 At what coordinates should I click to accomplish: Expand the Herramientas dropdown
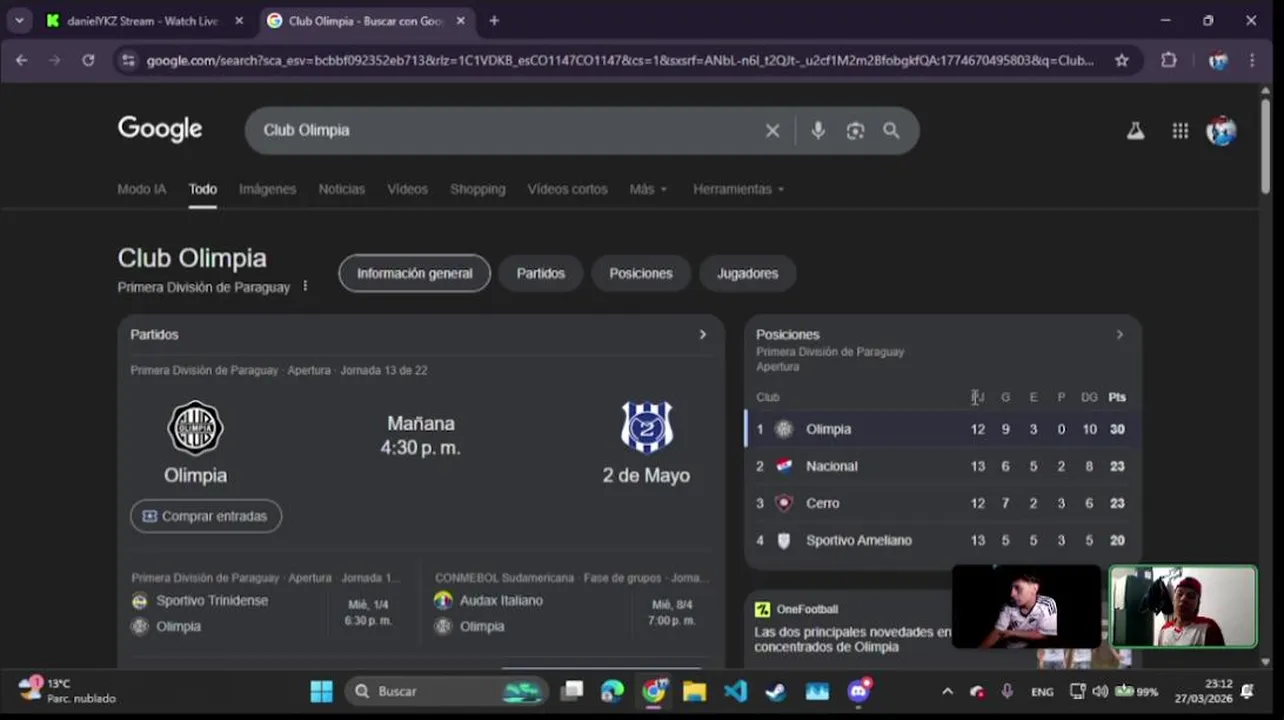[x=739, y=189]
